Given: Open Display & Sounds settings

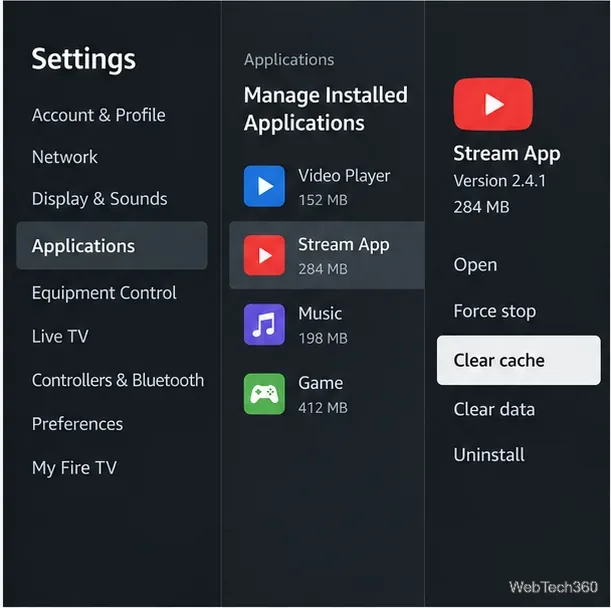Looking at the screenshot, I should tap(100, 199).
